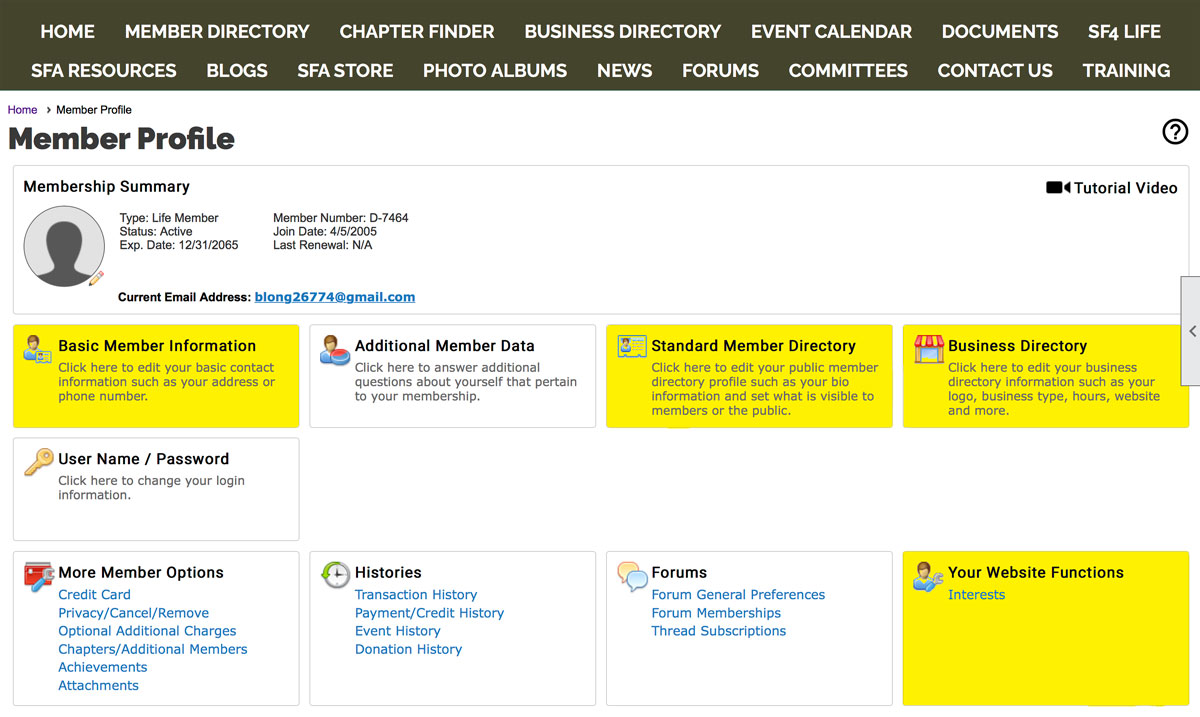Open the NEWS menu item
The width and height of the screenshot is (1200, 717).
[625, 71]
